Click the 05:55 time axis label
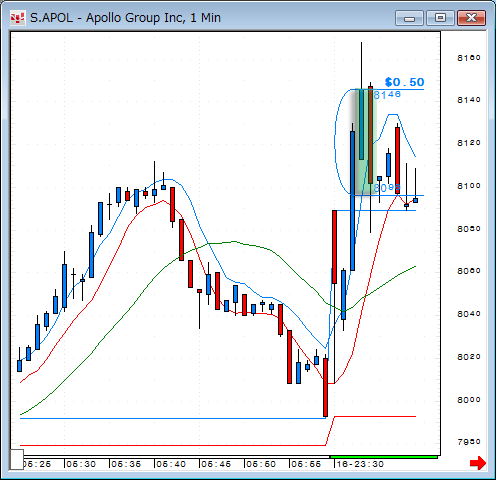This screenshot has width=496, height=480. click(306, 464)
